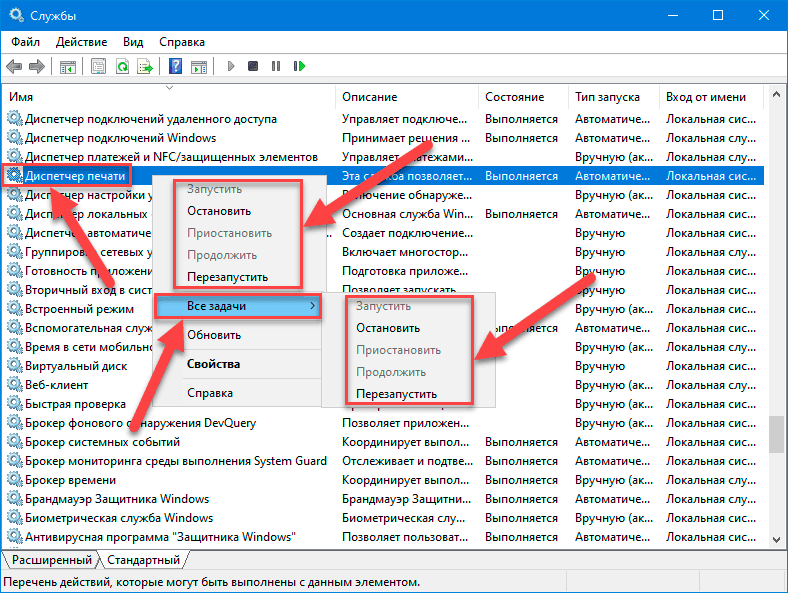
Task: Click the Stop service toolbar button
Action: [x=253, y=67]
